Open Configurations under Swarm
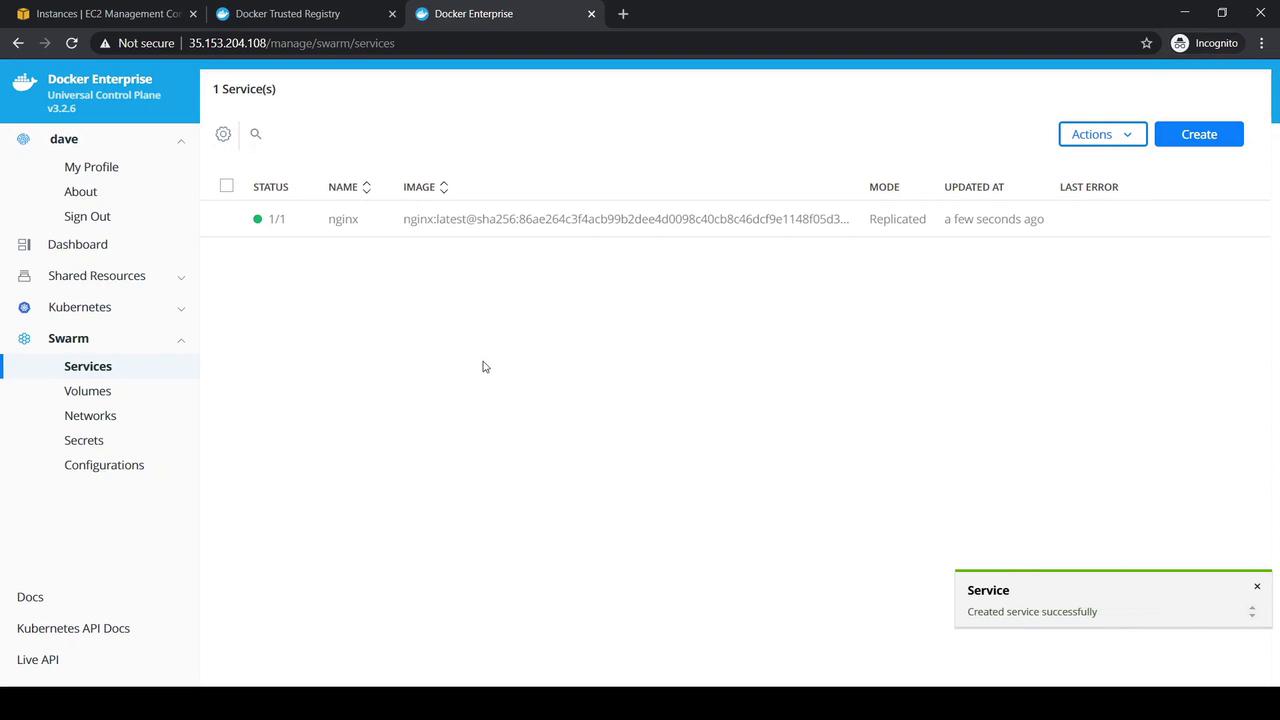The width and height of the screenshot is (1280, 720). pyautogui.click(x=104, y=465)
